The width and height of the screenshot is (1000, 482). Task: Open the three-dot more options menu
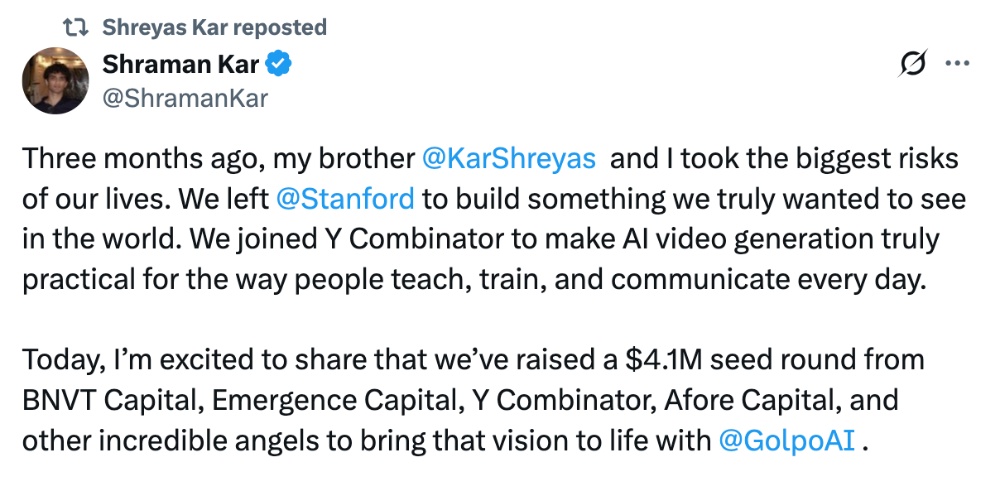tap(957, 64)
